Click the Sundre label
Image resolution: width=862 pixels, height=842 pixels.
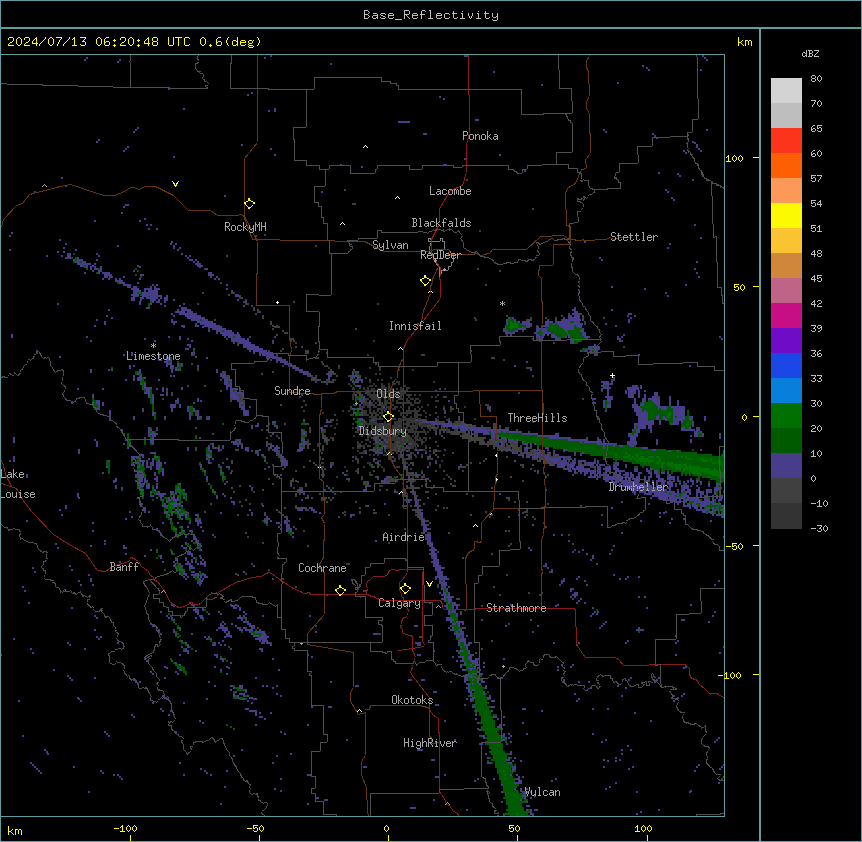pos(292,391)
